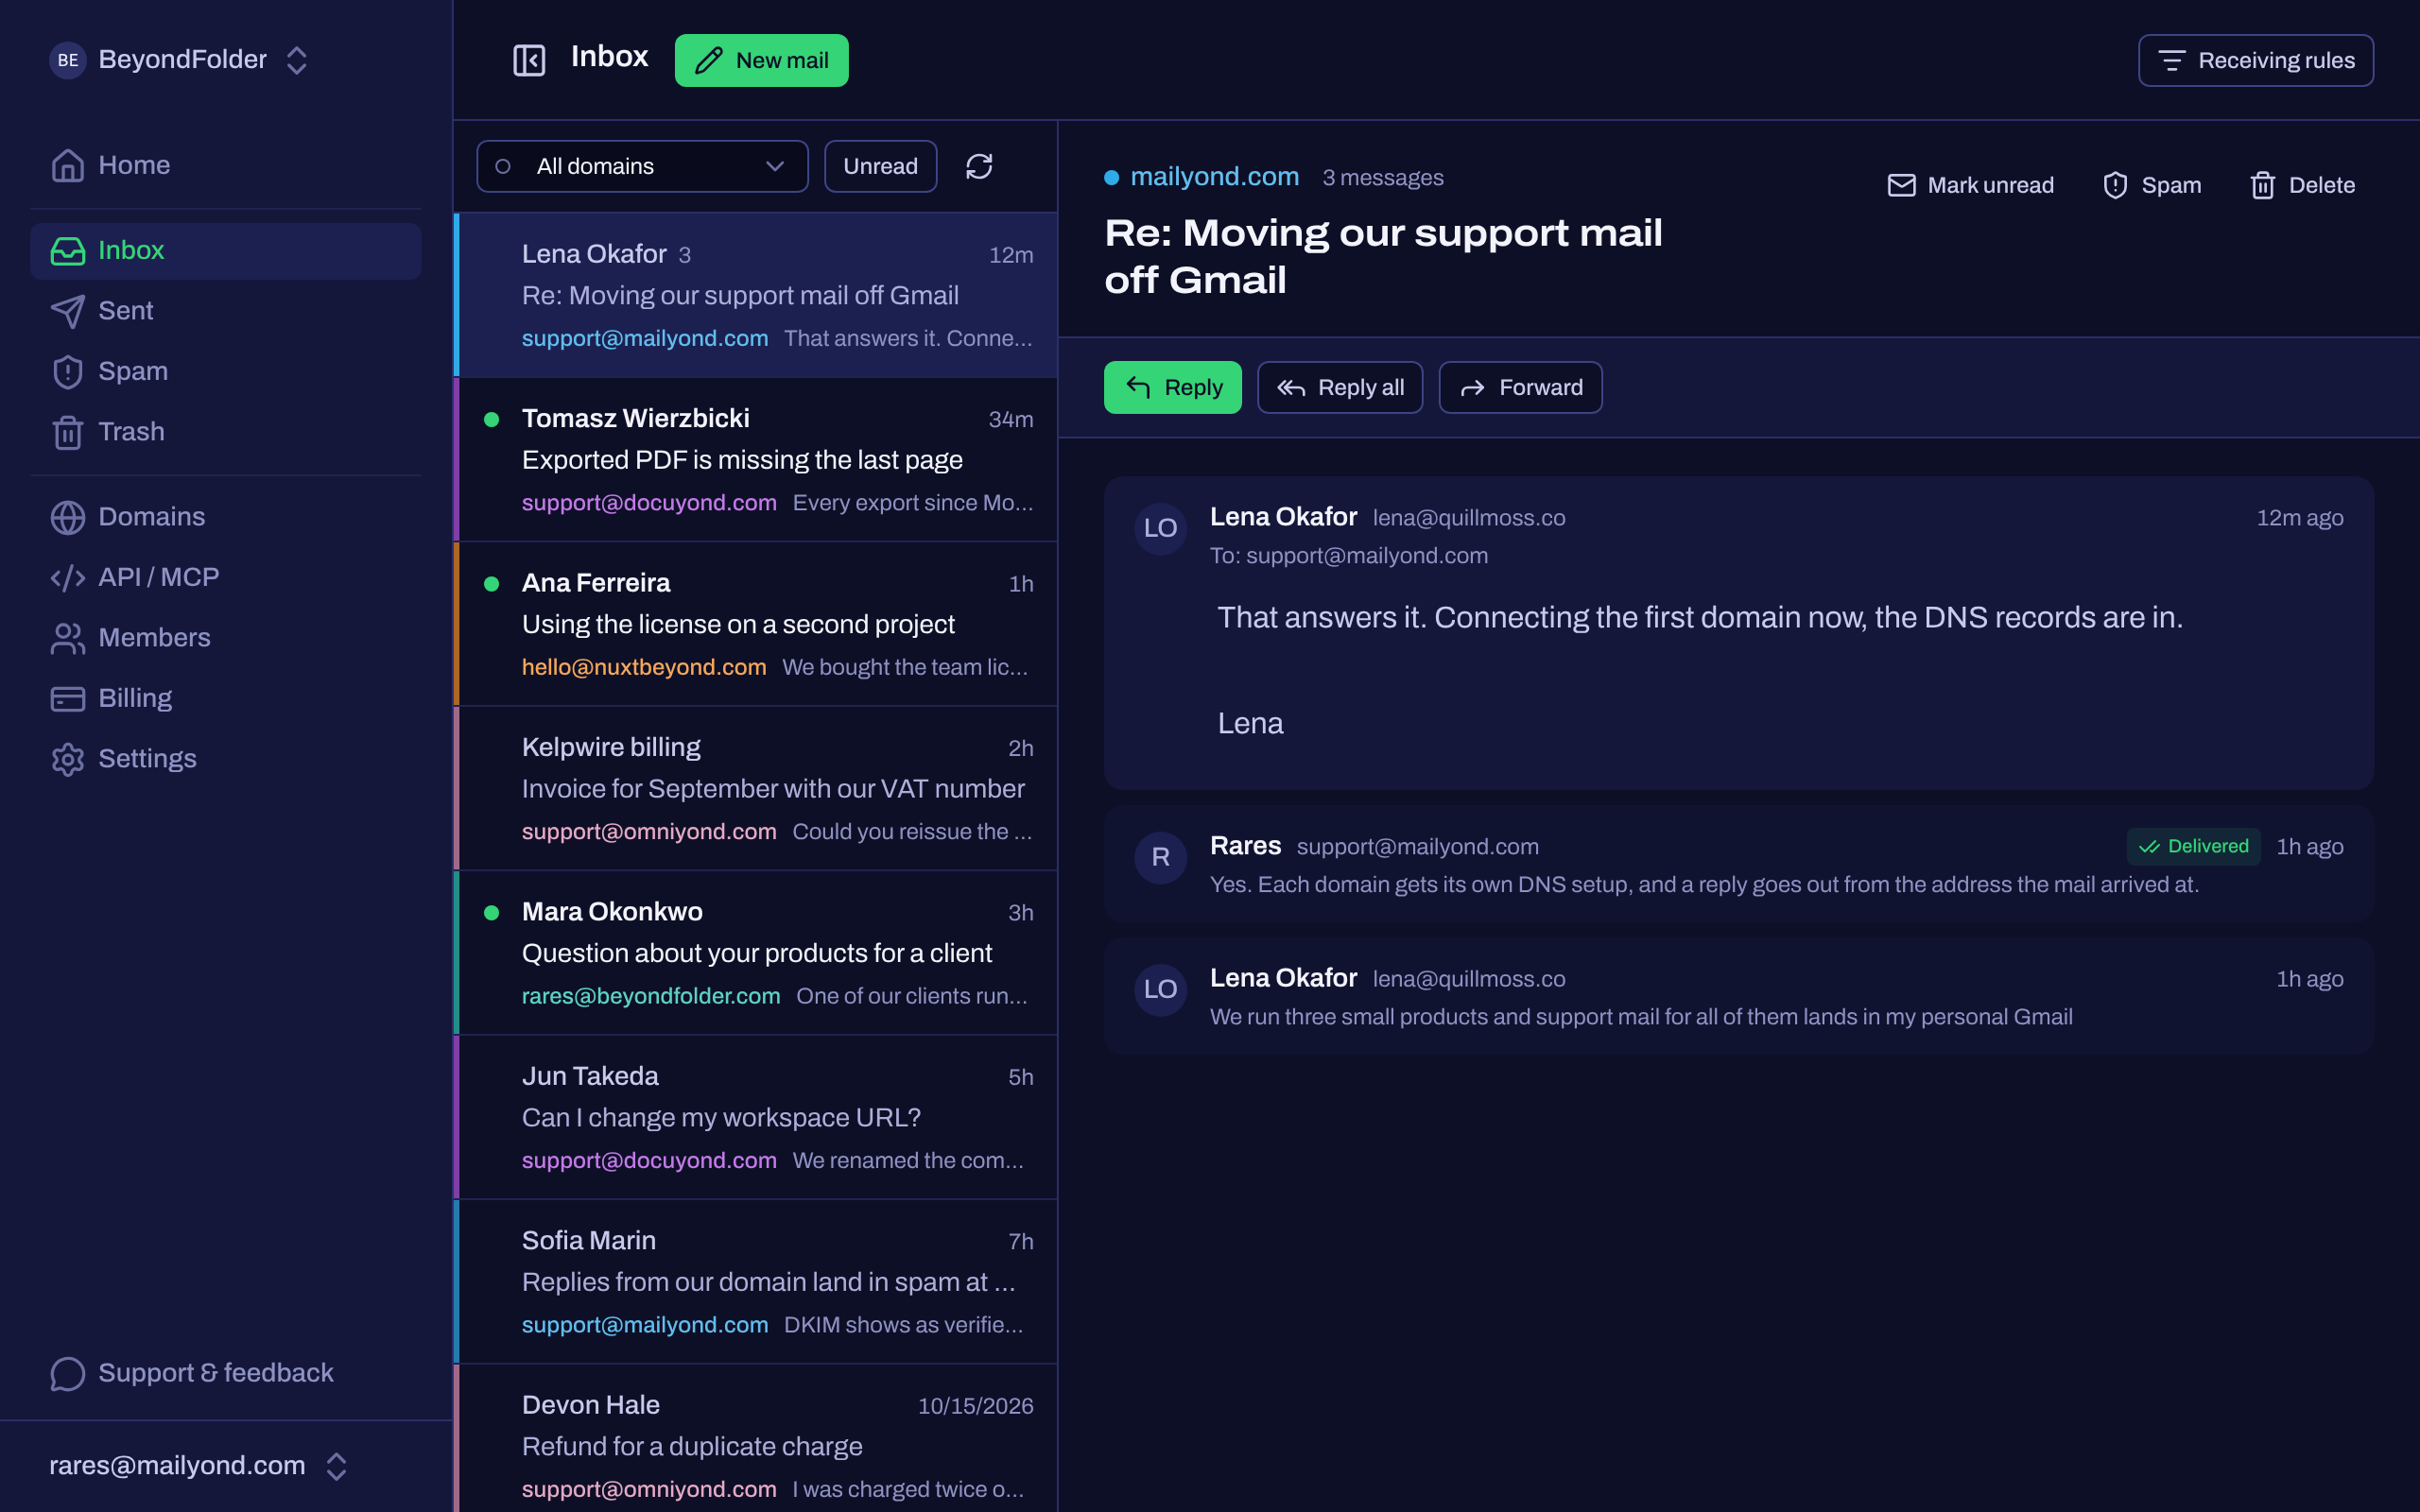Toggle the Unread filter

(880, 166)
